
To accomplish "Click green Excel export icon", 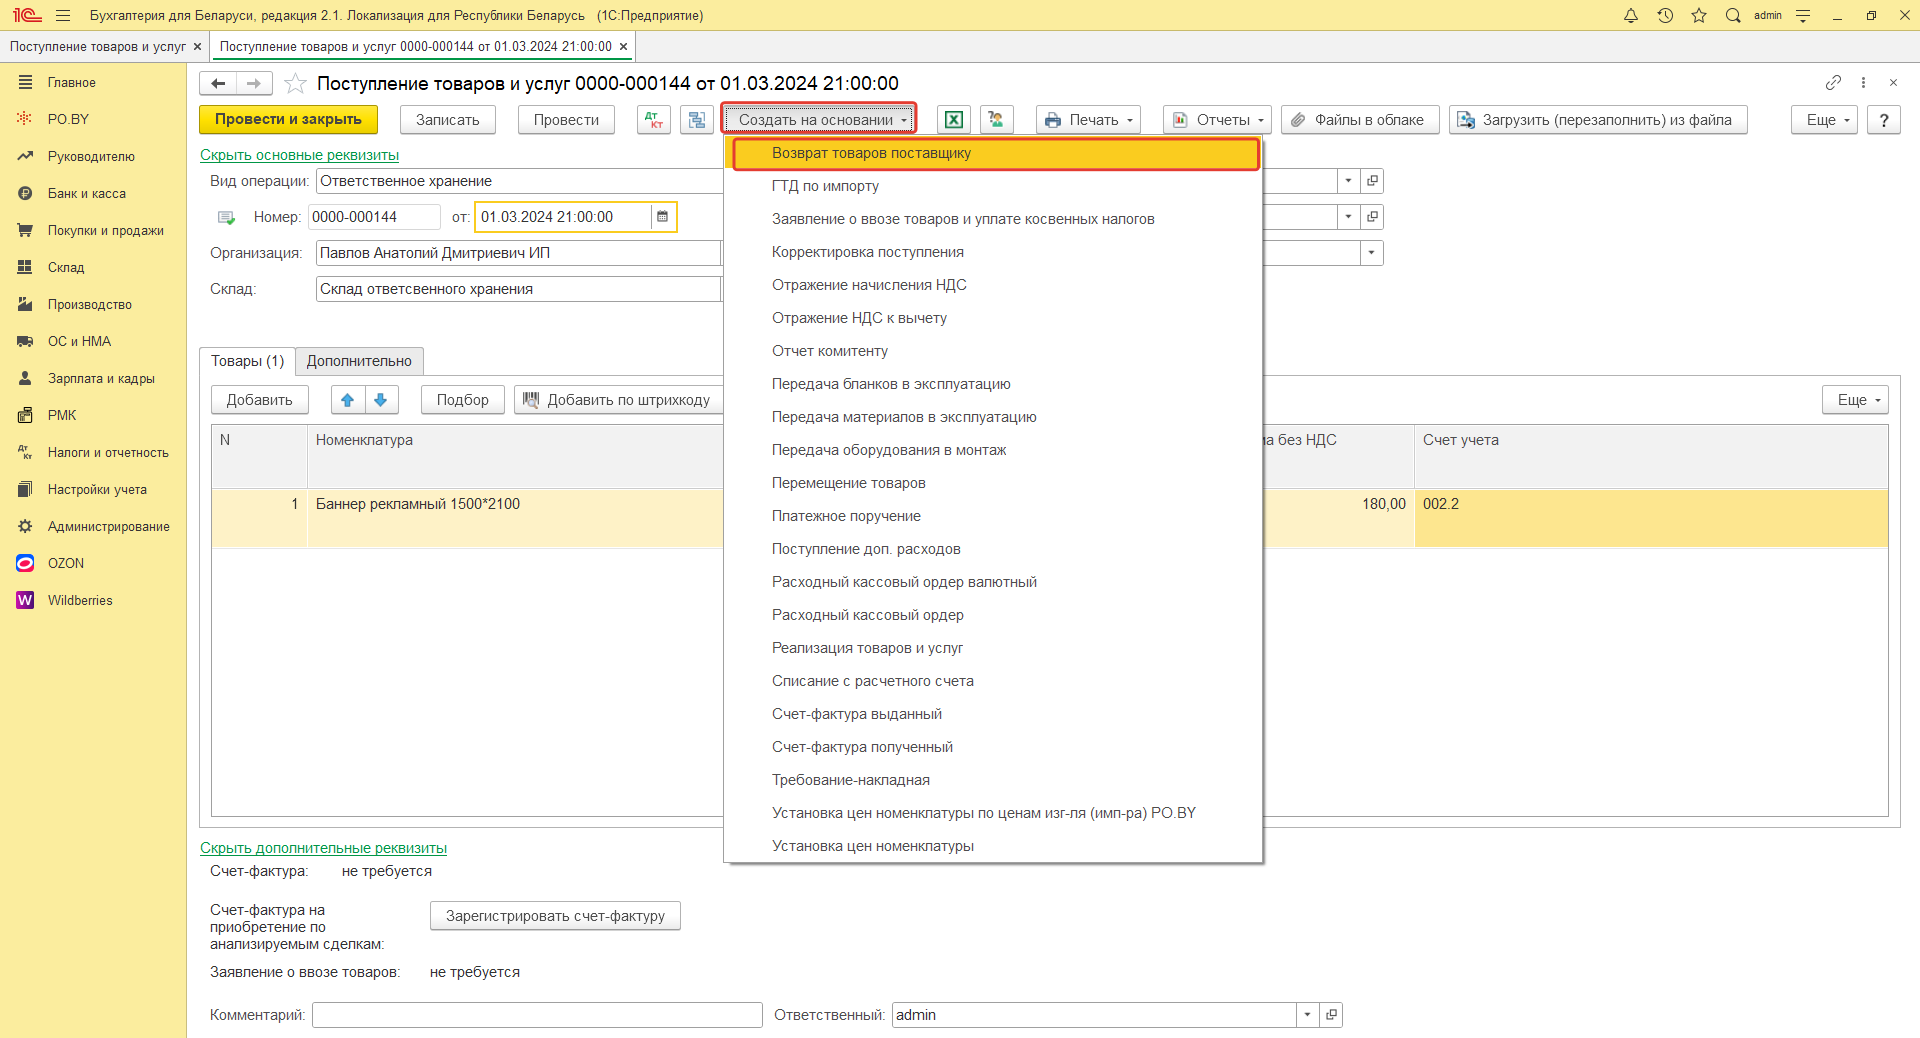I will click(954, 120).
